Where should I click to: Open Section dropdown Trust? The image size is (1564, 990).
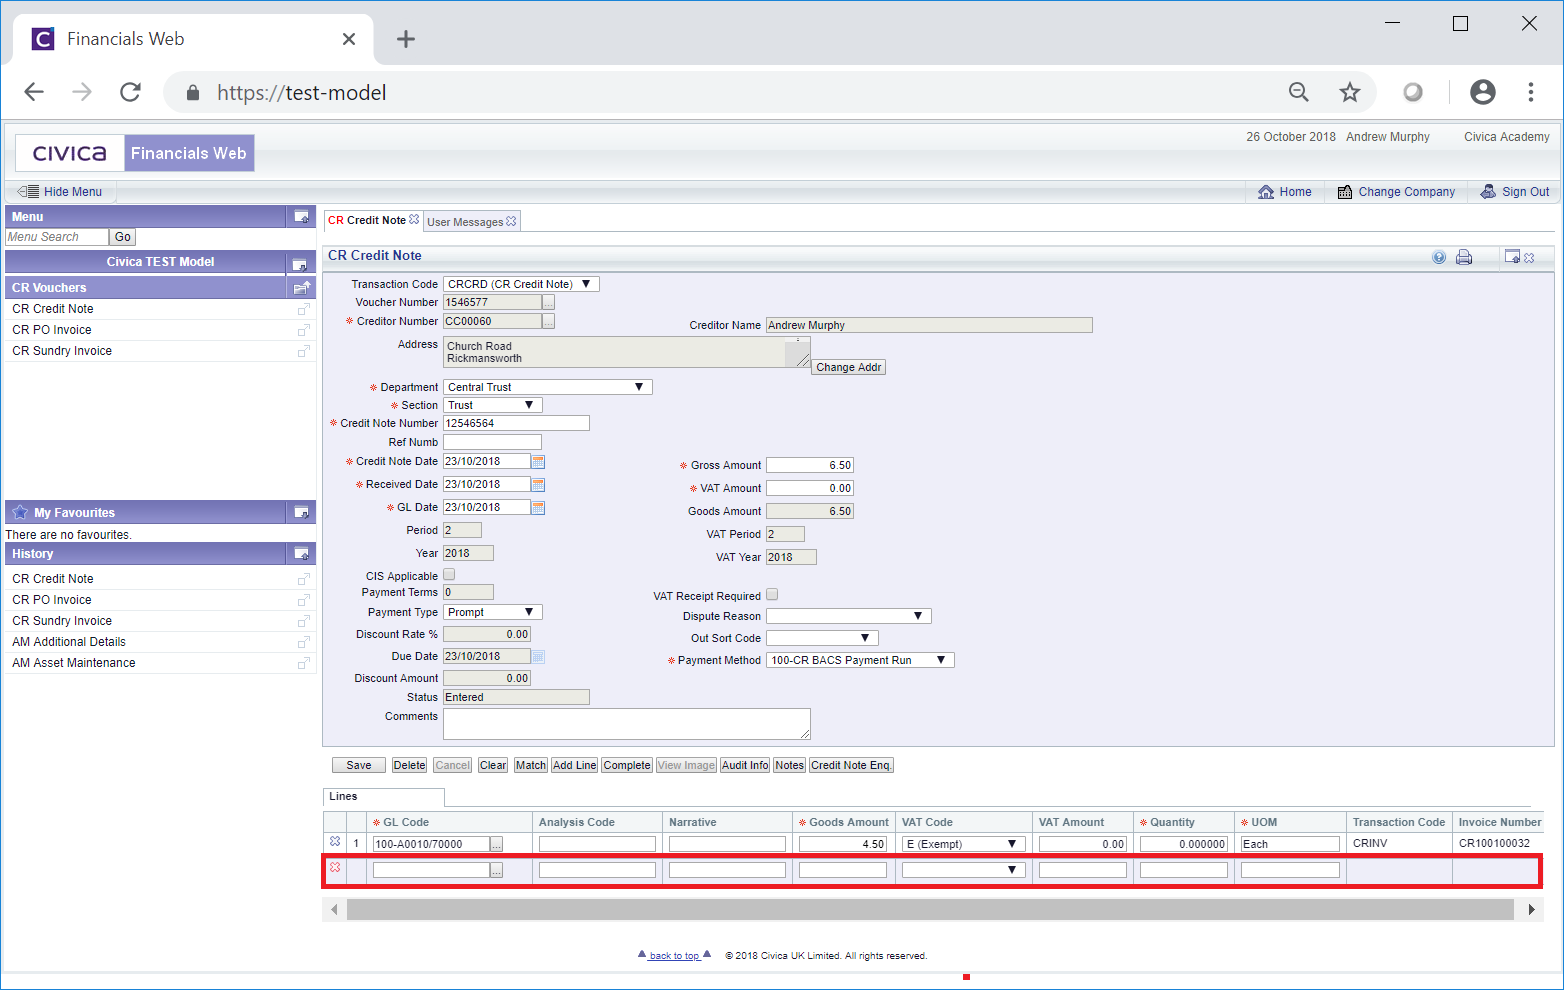coord(493,405)
